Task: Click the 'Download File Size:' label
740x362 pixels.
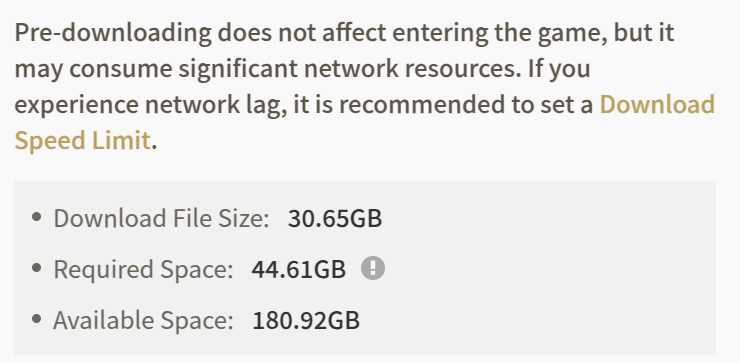Action: click(x=161, y=219)
